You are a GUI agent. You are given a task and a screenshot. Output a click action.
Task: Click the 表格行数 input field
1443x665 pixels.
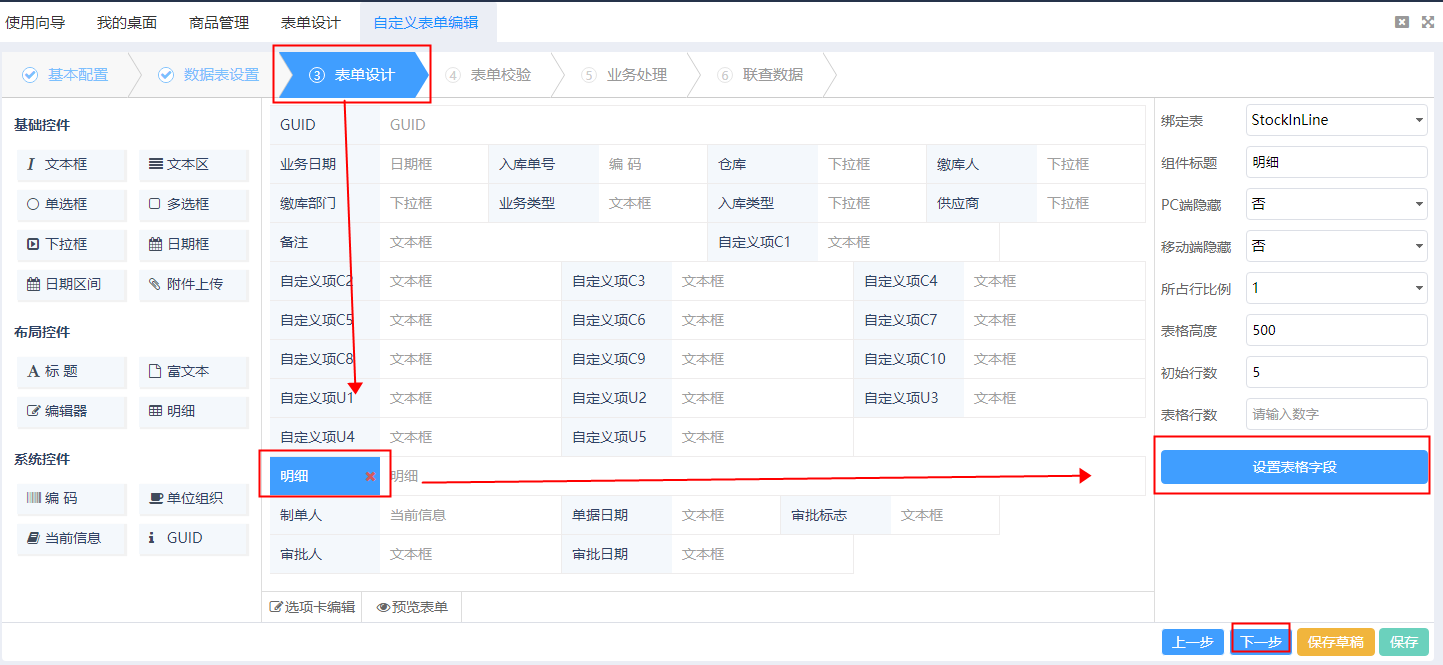click(1337, 414)
